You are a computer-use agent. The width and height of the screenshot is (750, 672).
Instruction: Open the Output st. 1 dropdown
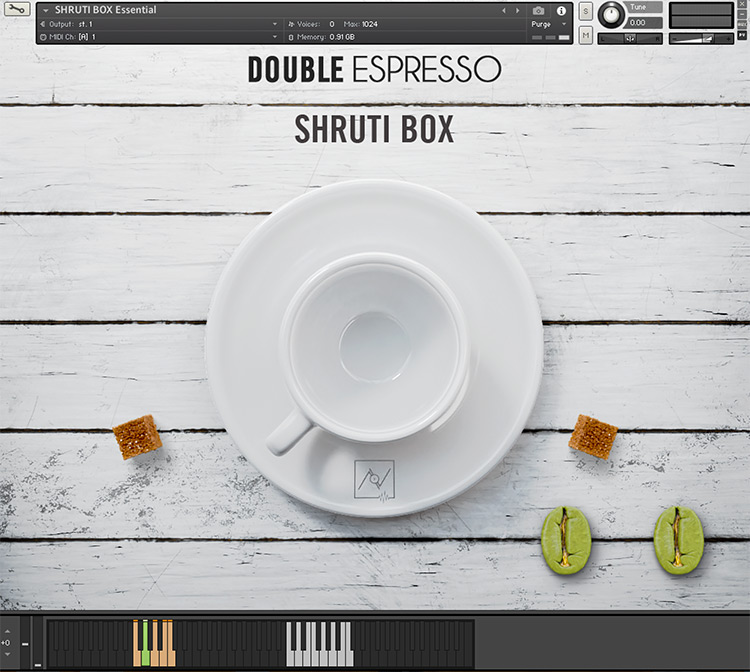click(x=275, y=24)
